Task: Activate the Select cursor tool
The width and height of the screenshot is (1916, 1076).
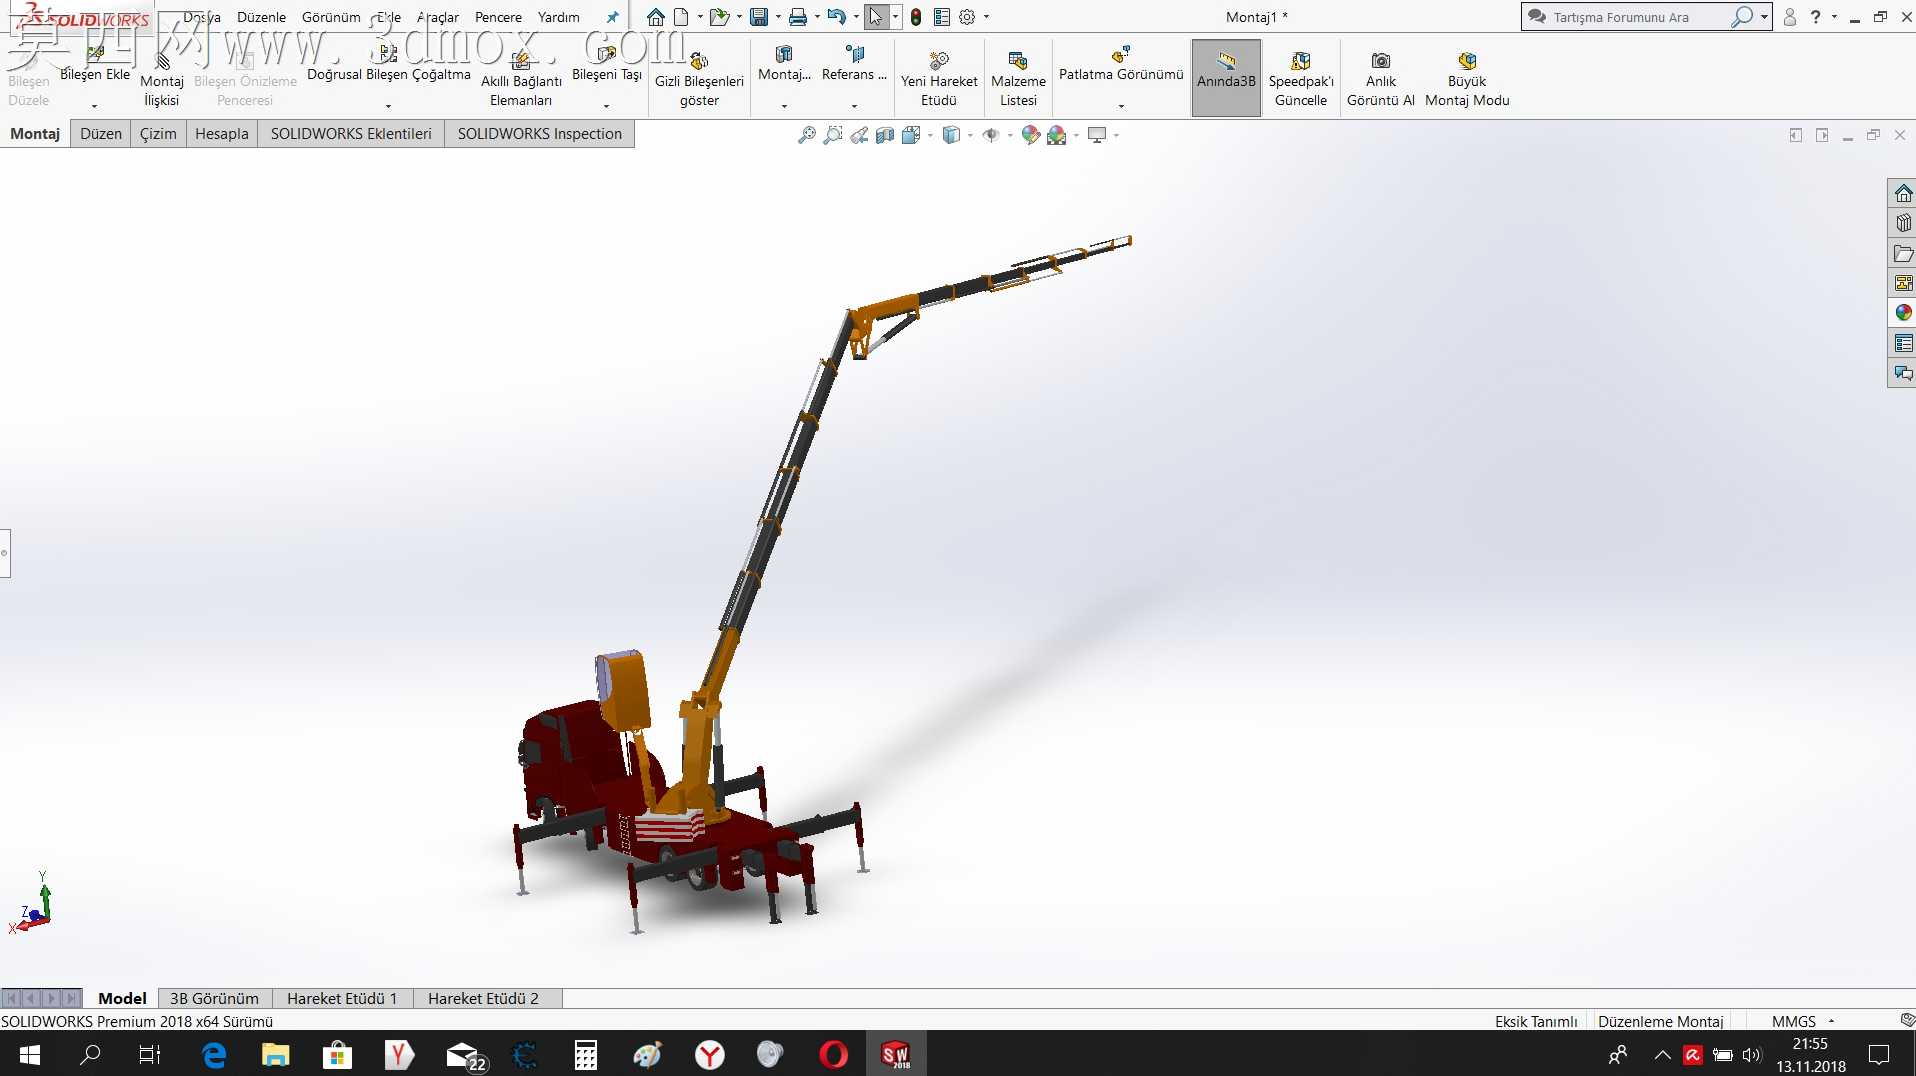Action: tap(876, 17)
